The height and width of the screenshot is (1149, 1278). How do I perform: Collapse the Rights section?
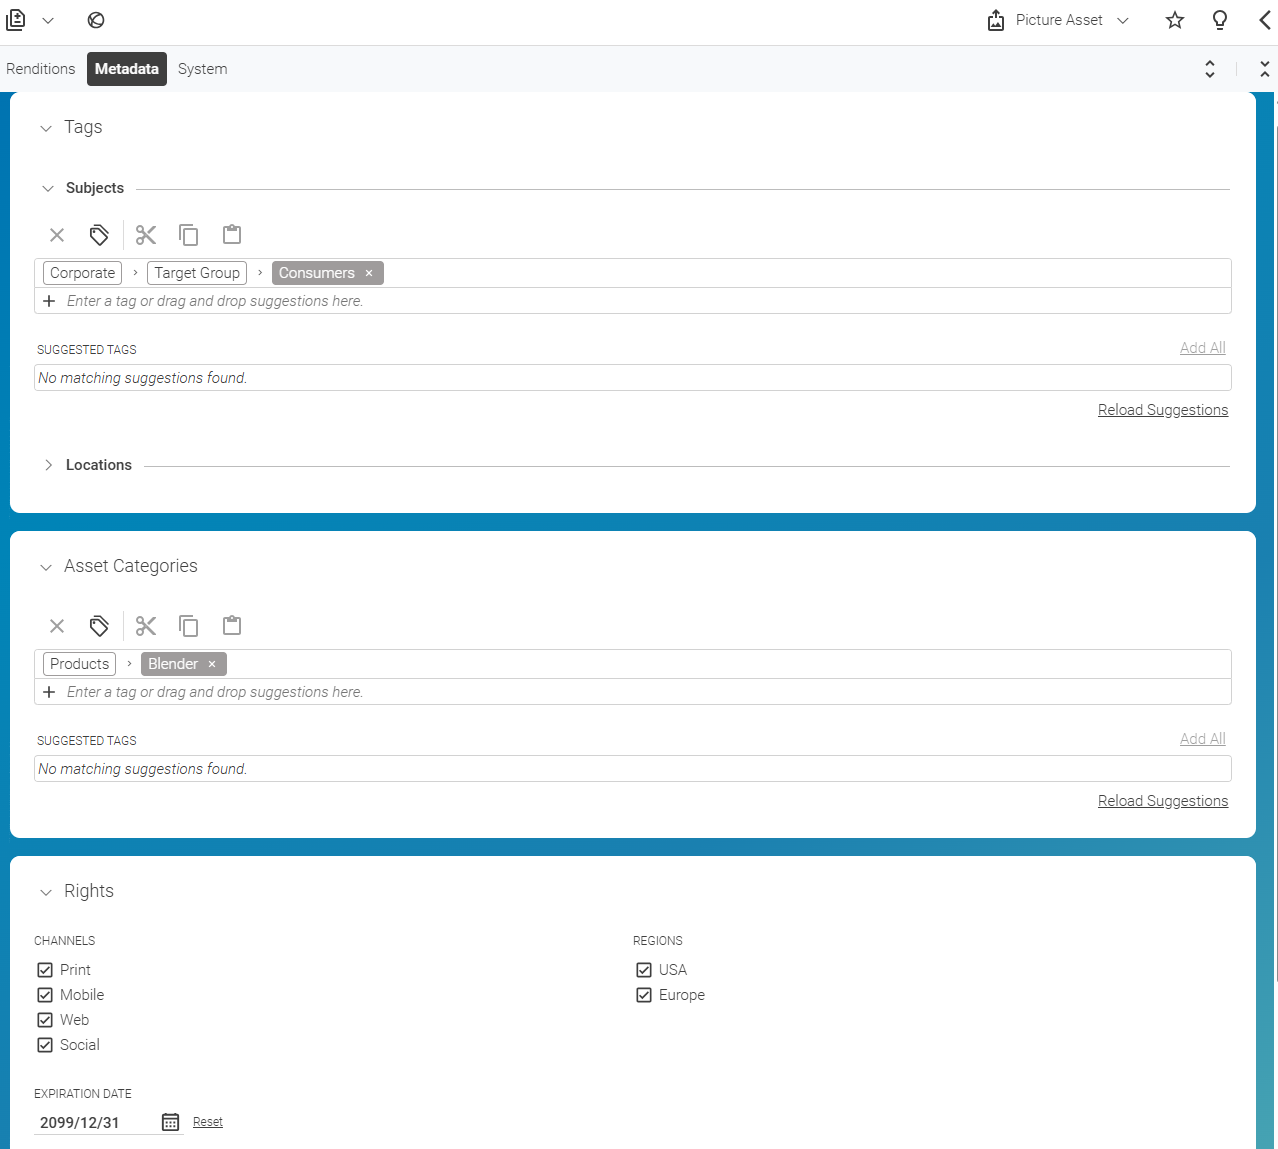[x=45, y=891]
